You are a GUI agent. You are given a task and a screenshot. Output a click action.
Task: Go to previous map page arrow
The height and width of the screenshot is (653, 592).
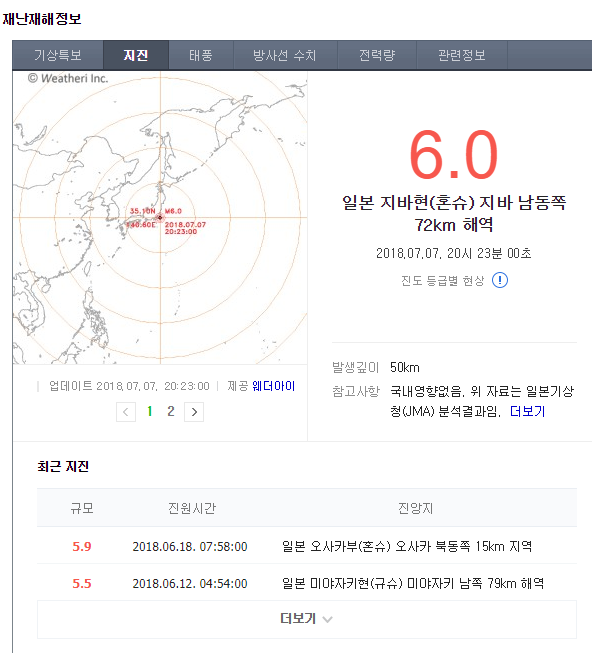126,412
